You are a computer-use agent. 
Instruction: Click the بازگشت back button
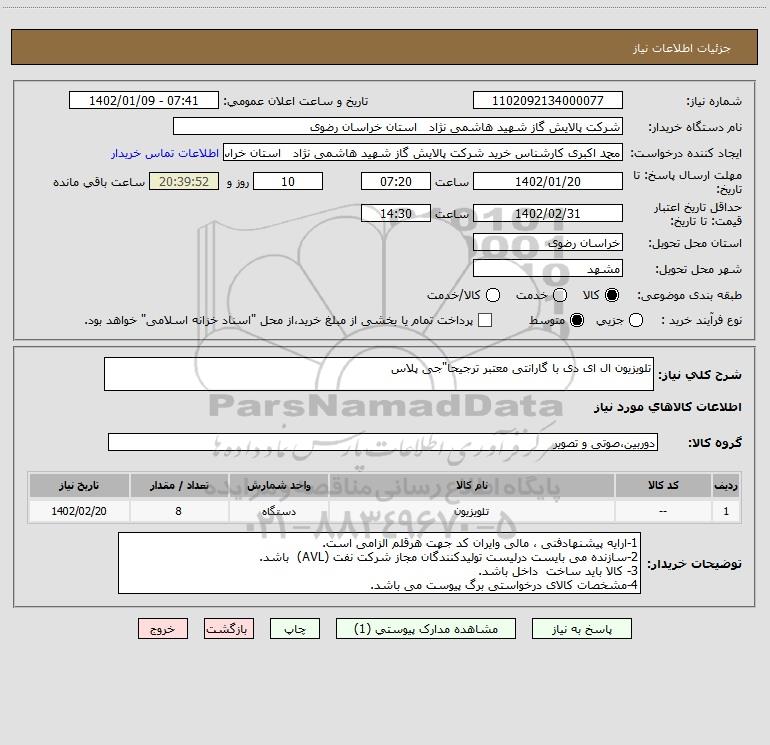pos(229,629)
